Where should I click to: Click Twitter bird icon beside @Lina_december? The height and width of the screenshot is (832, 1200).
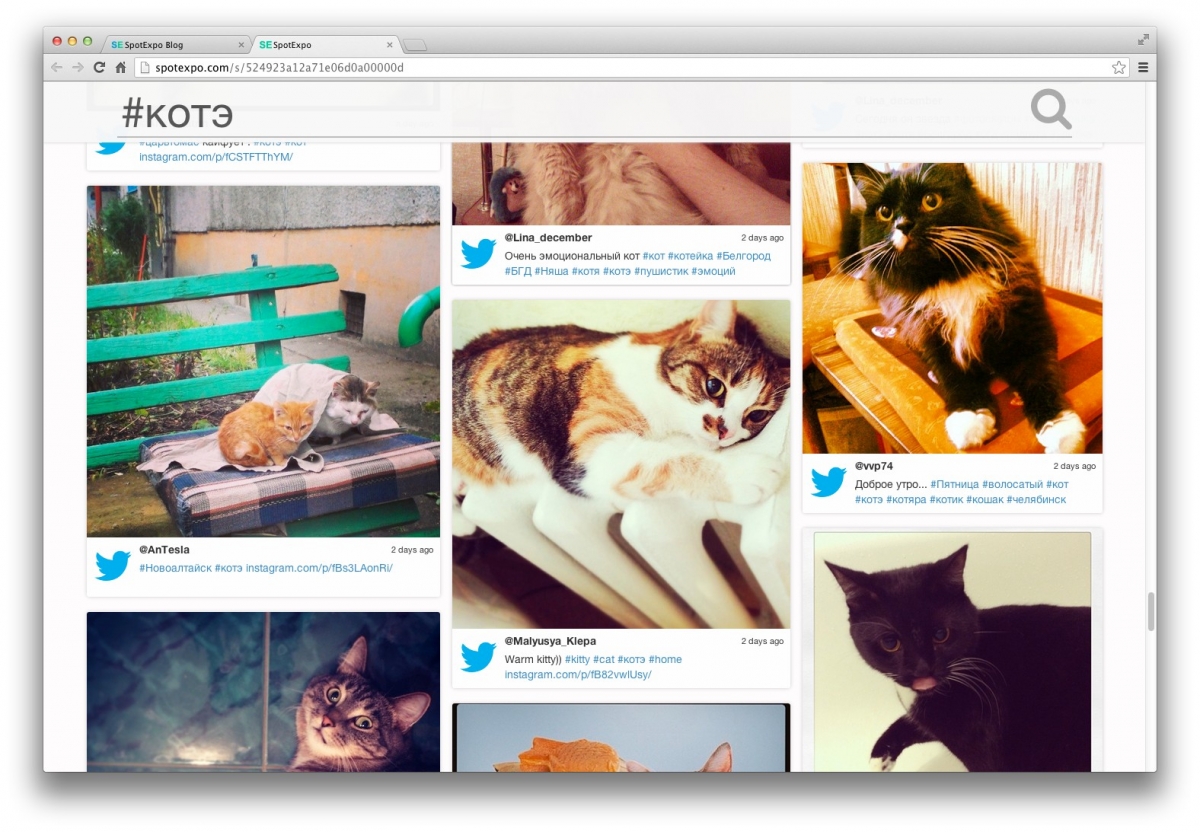pyautogui.click(x=478, y=254)
